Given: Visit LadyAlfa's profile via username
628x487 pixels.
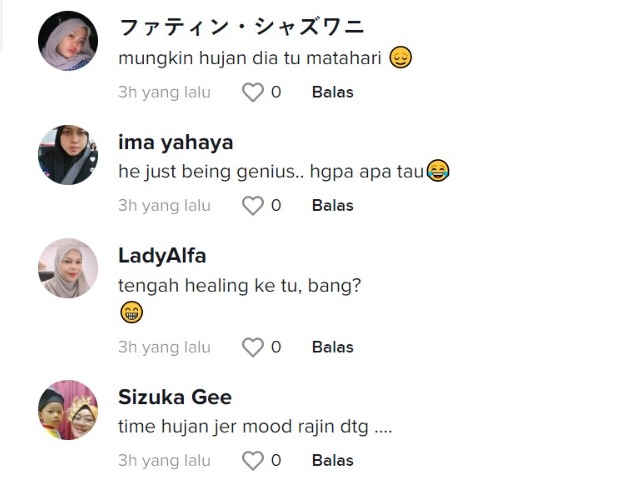Looking at the screenshot, I should point(162,256).
